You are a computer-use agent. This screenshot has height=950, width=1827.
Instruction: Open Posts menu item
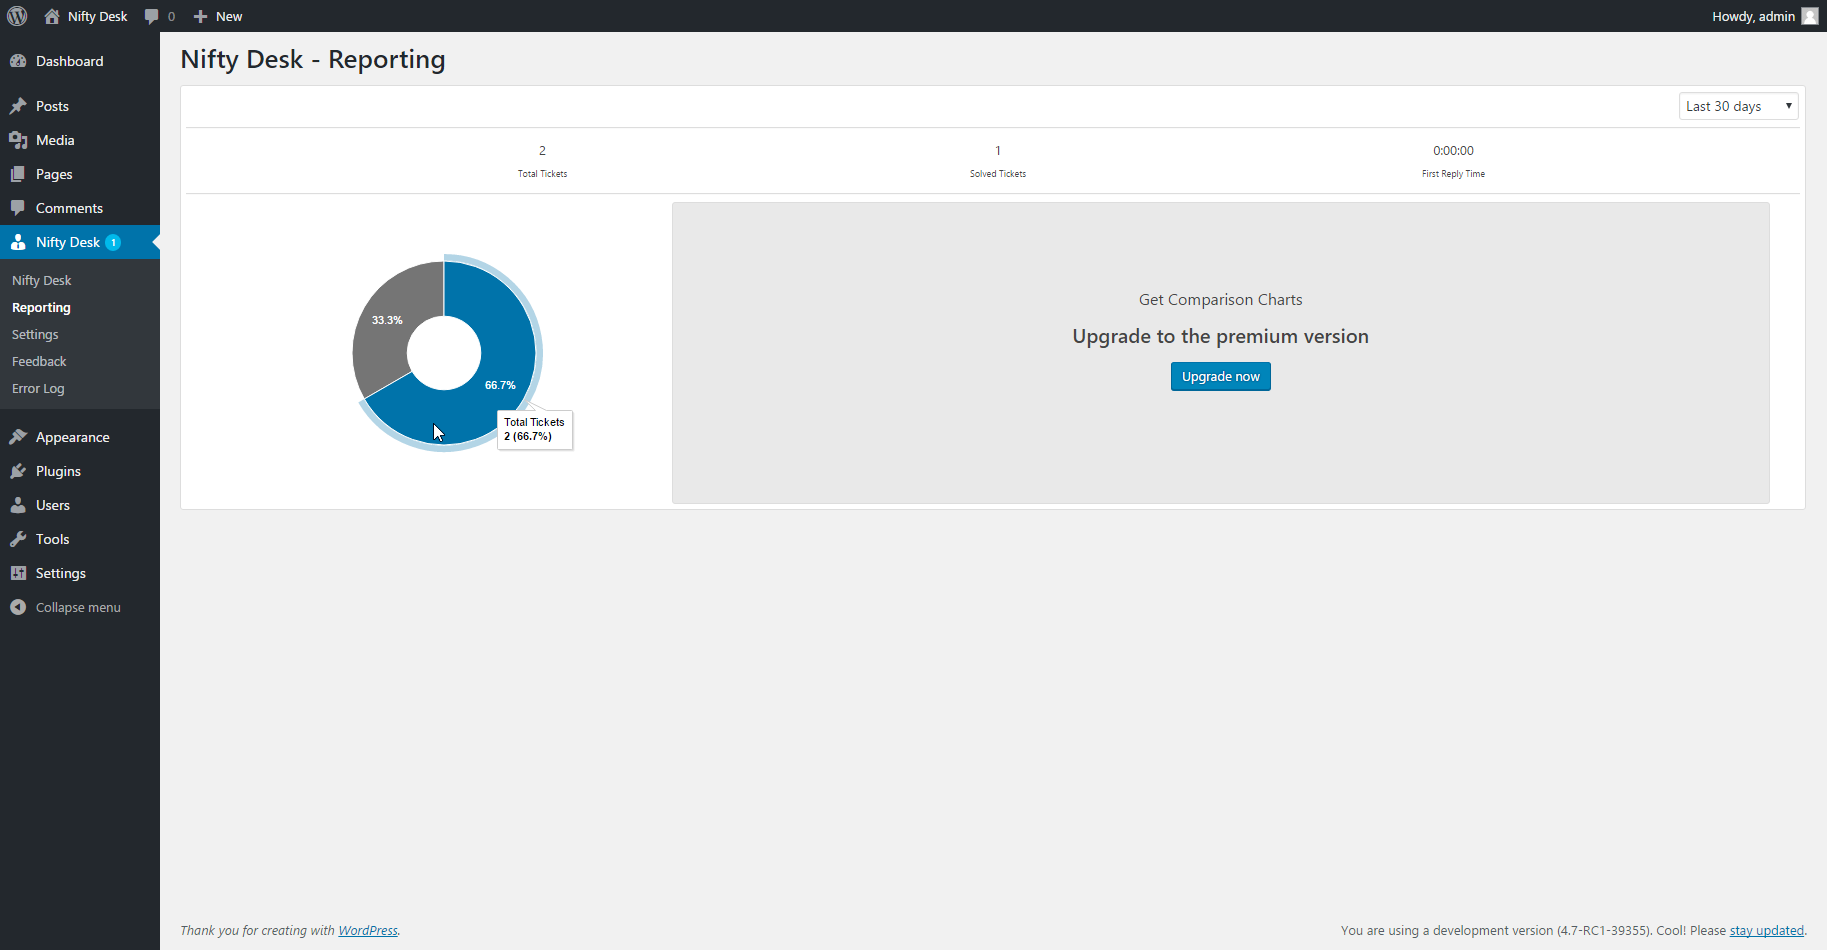click(80, 106)
